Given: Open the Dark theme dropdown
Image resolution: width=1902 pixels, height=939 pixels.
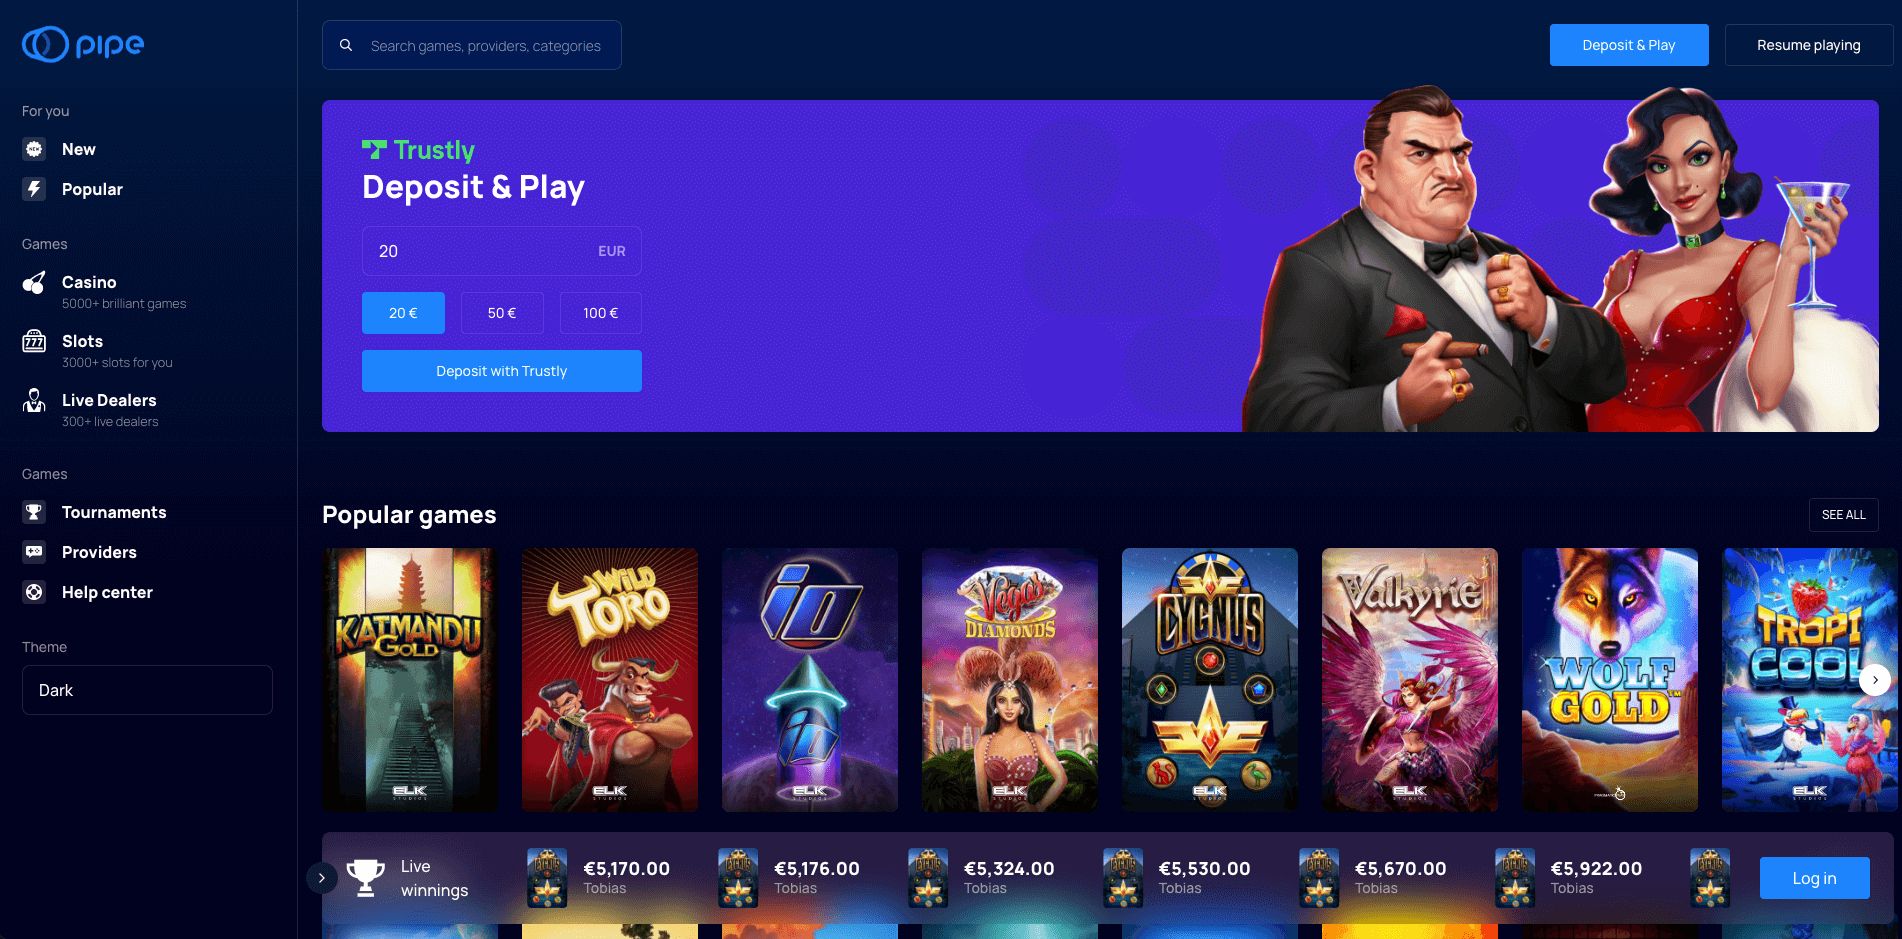Looking at the screenshot, I should (147, 690).
